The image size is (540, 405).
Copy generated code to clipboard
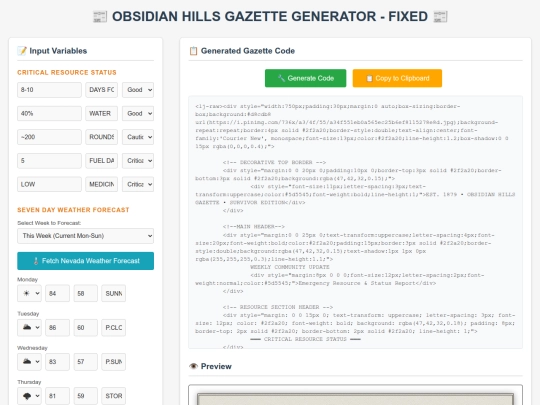[x=397, y=78]
